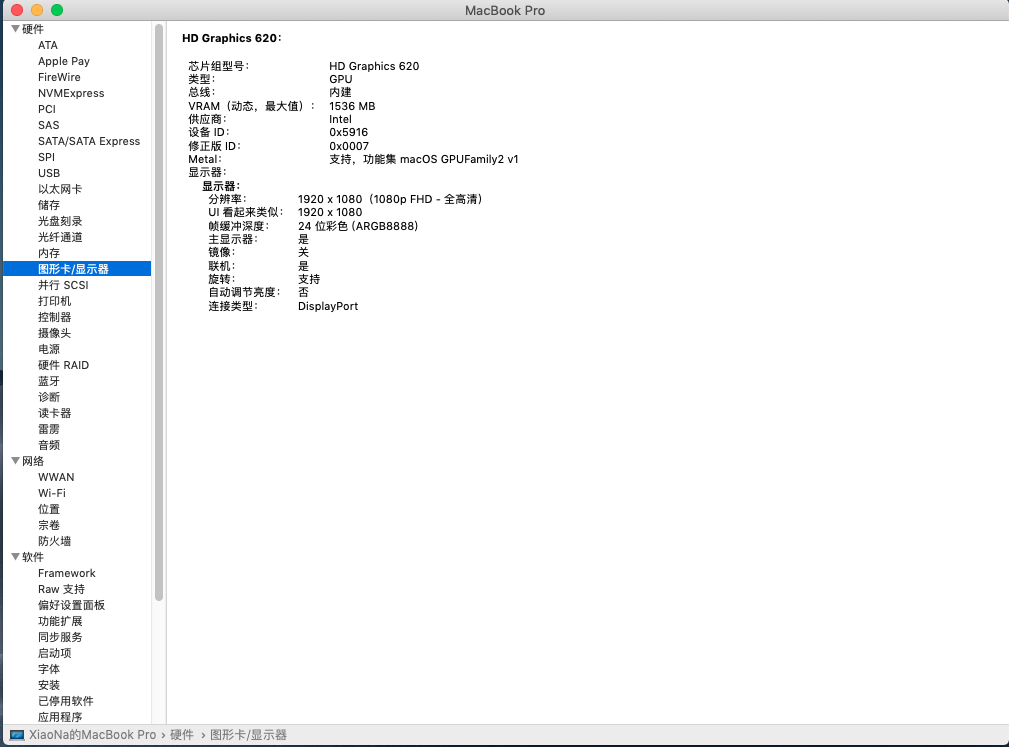Viewport: 1009px width, 747px height.
Task: Select SATA/SATA Express item
Action: [x=89, y=141]
